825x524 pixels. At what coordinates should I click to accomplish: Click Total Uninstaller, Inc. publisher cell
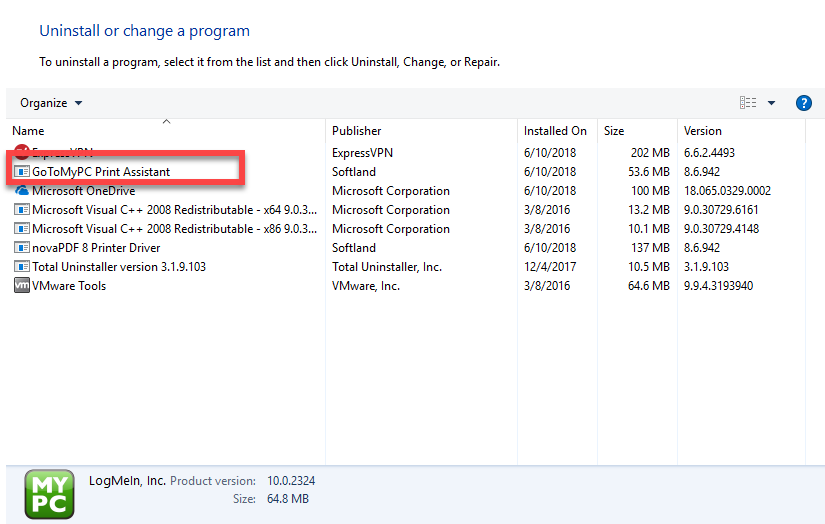pyautogui.click(x=387, y=266)
